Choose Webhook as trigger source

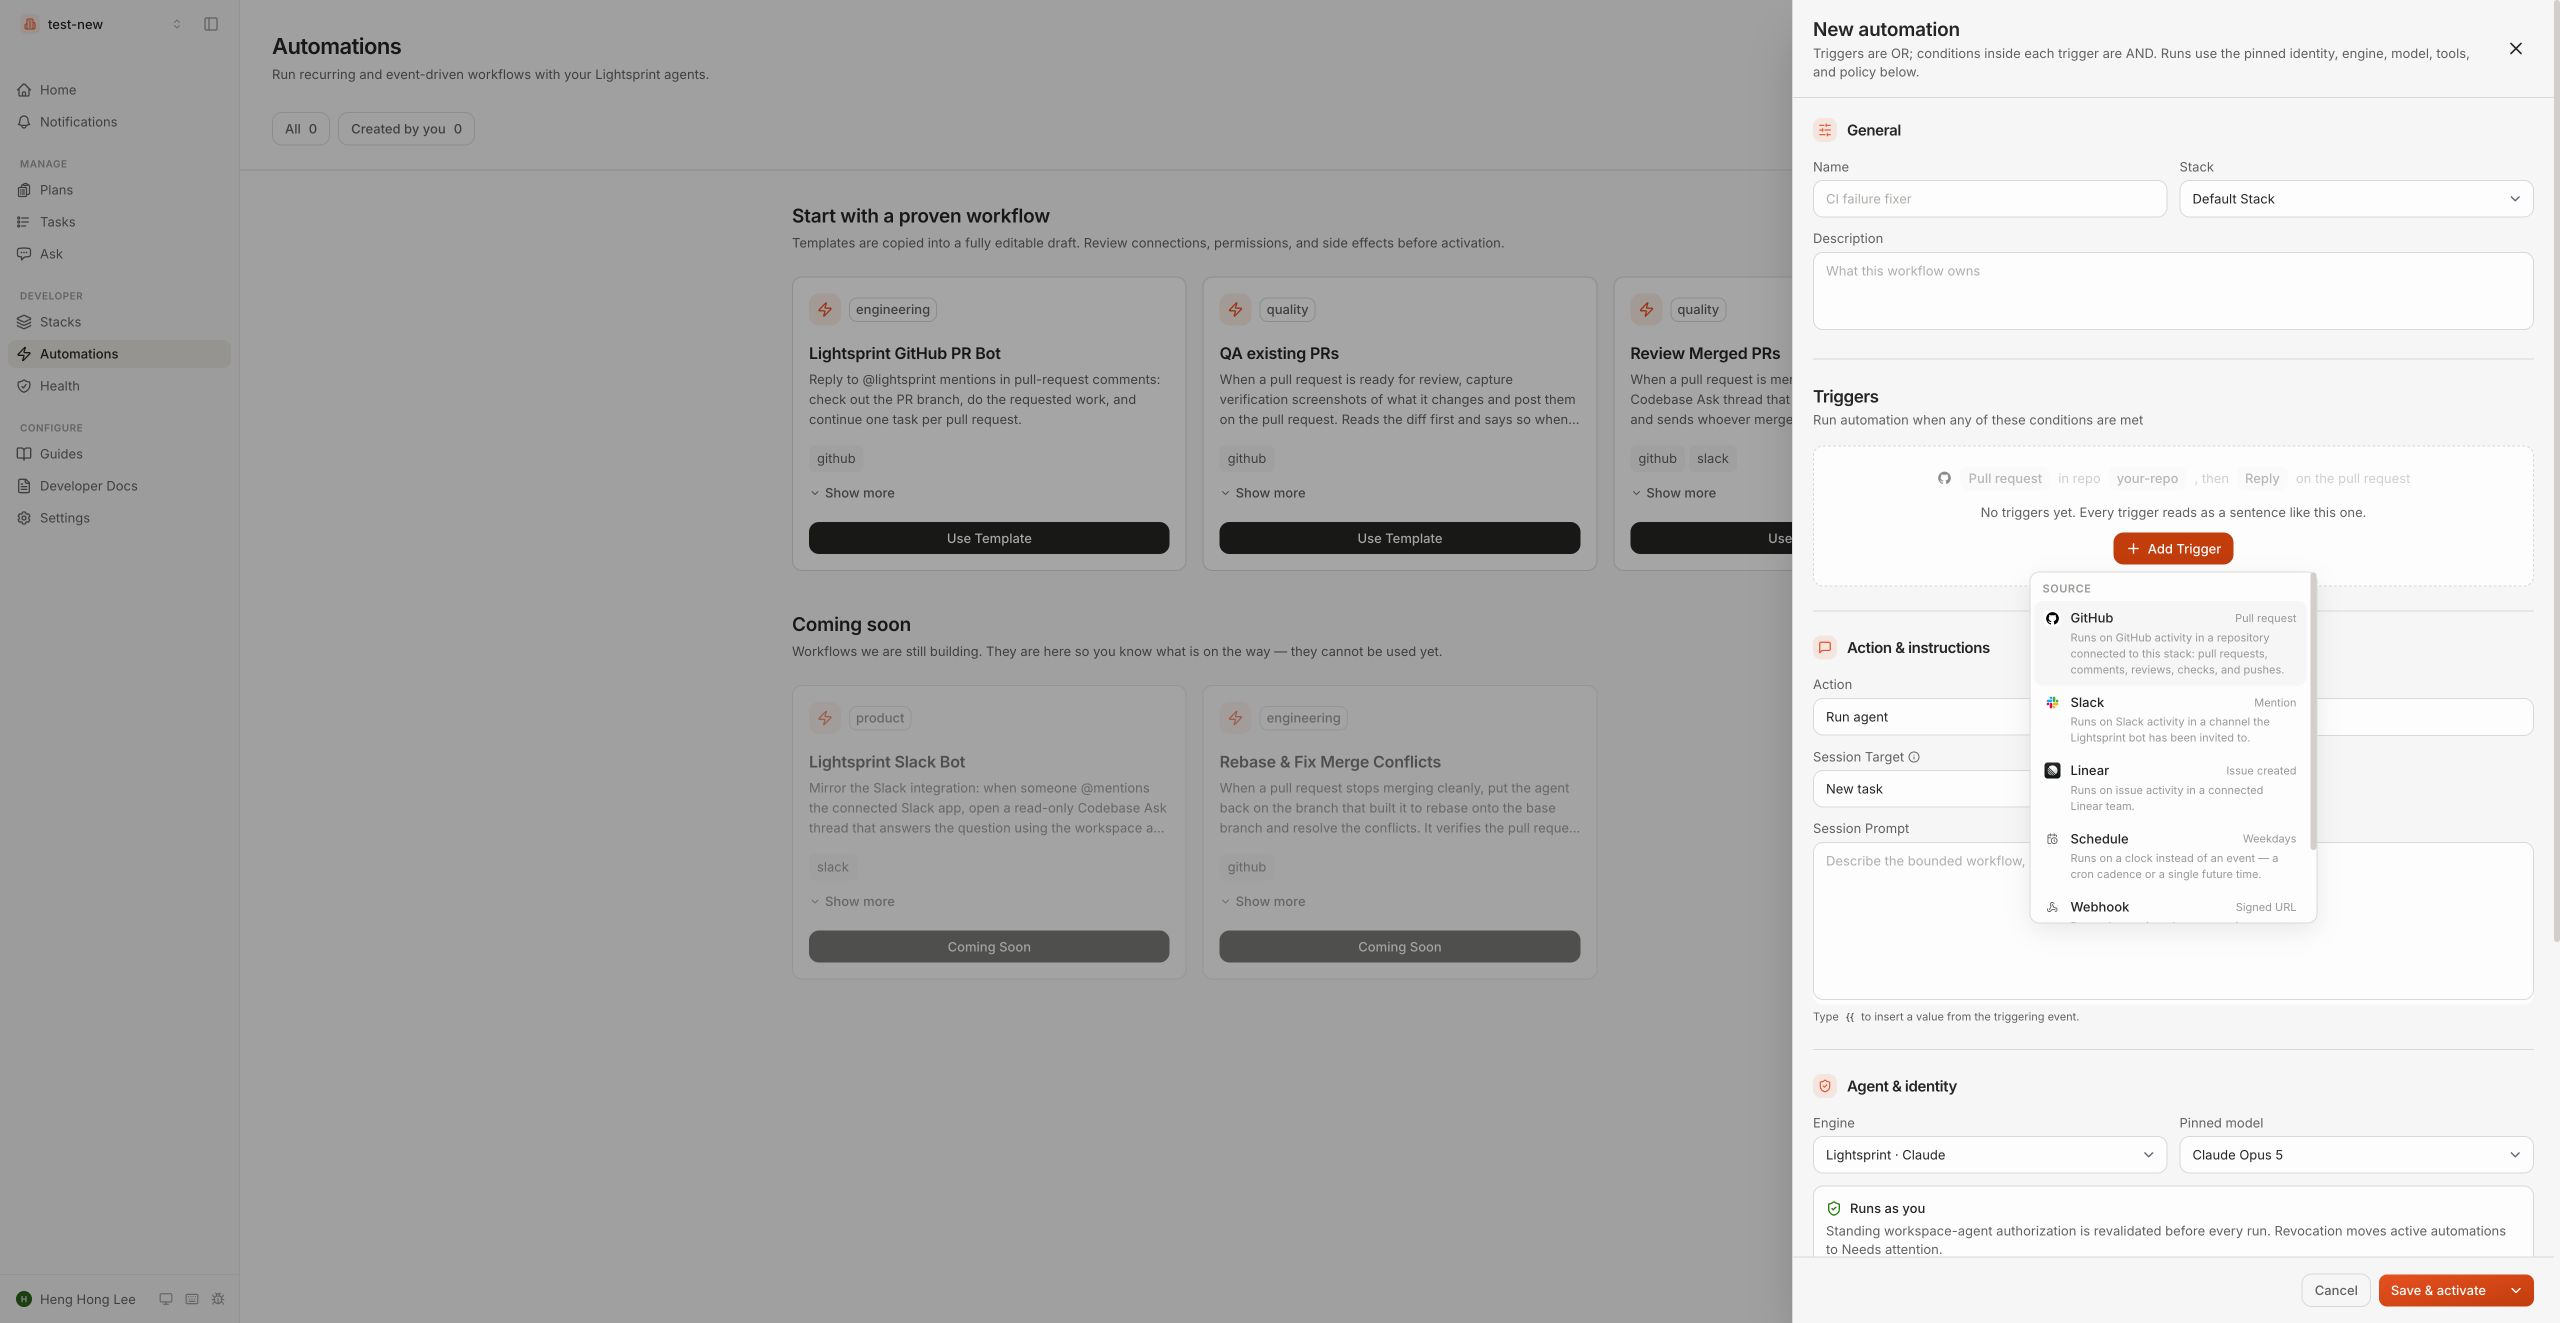coord(2169,907)
